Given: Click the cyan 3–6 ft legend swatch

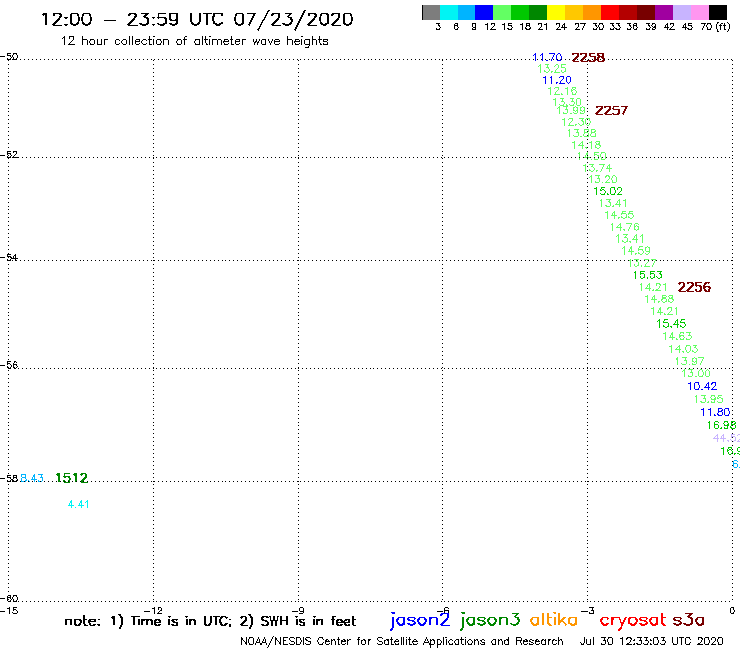Looking at the screenshot, I should pos(448,12).
